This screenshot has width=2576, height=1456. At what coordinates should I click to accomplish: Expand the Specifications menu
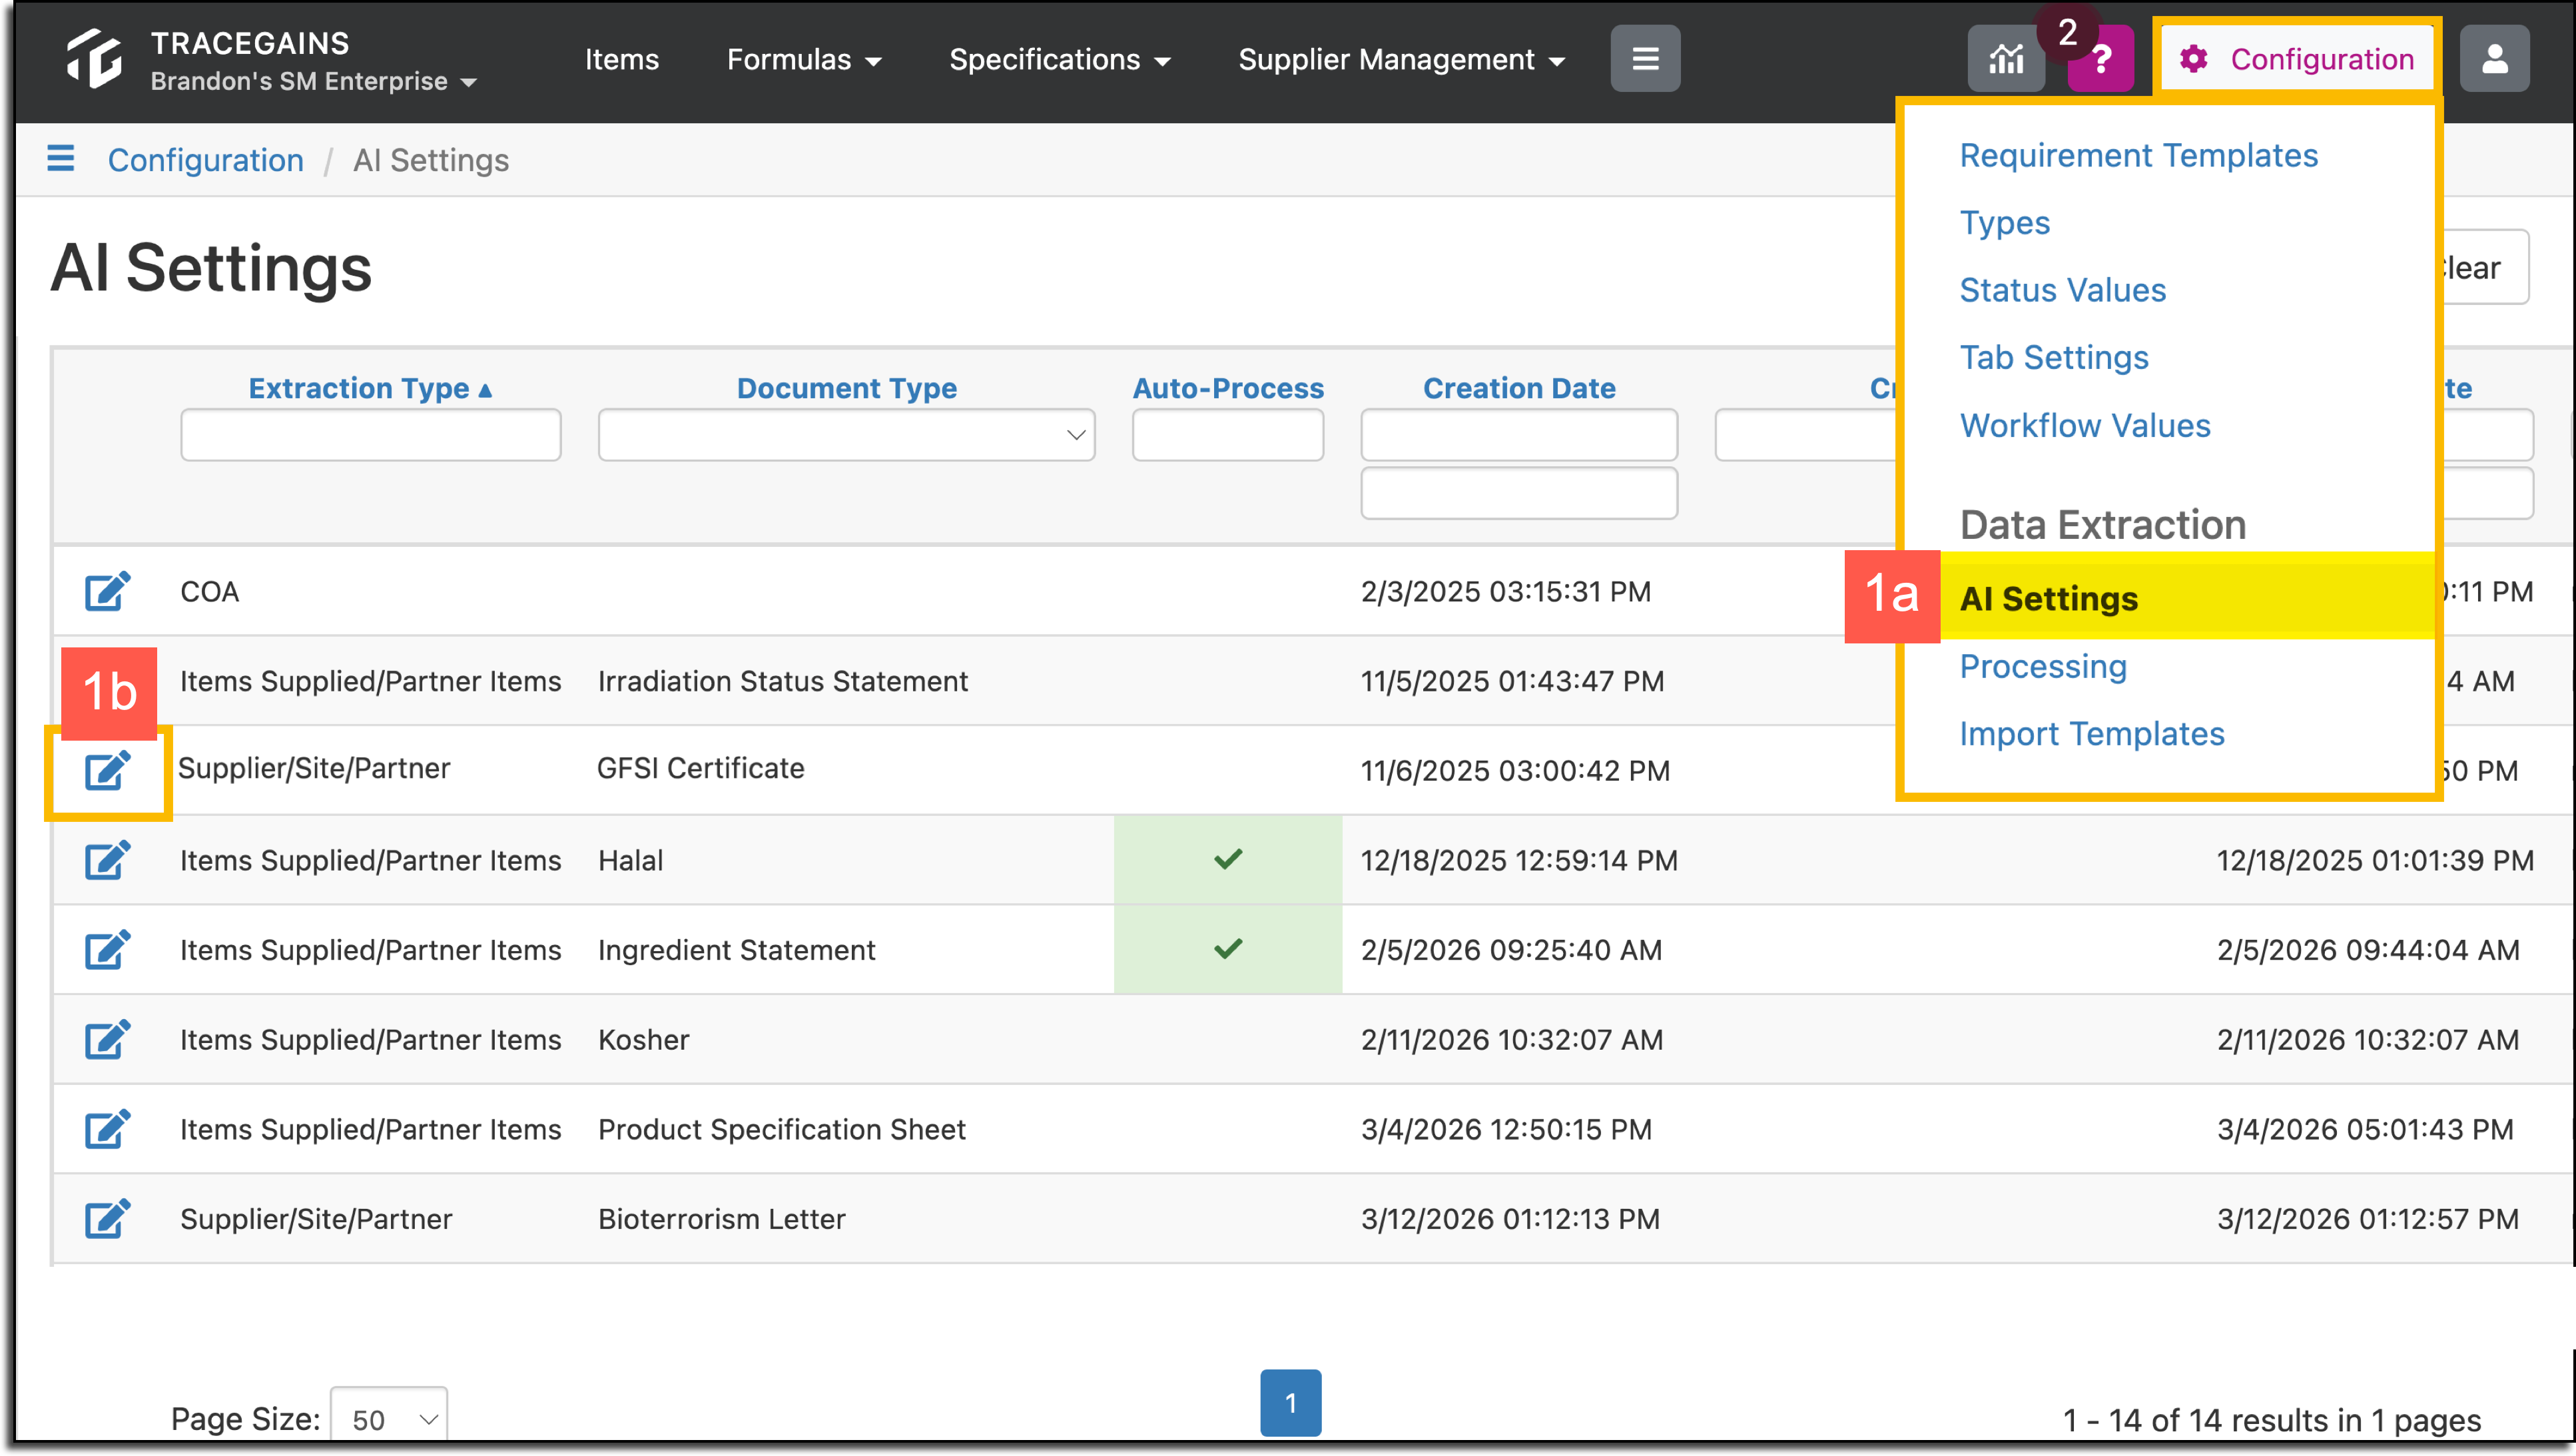click(x=1059, y=59)
